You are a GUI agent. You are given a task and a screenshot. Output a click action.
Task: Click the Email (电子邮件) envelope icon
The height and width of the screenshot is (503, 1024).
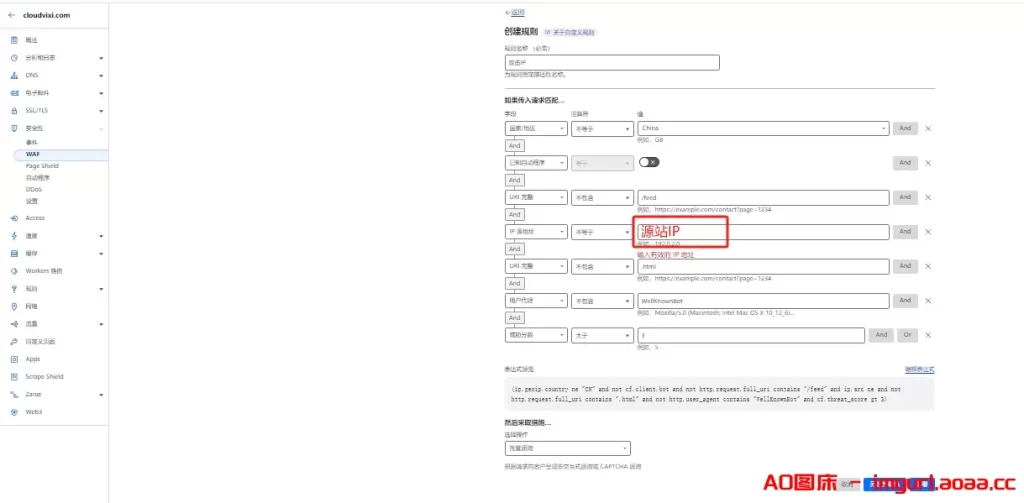pos(14,93)
